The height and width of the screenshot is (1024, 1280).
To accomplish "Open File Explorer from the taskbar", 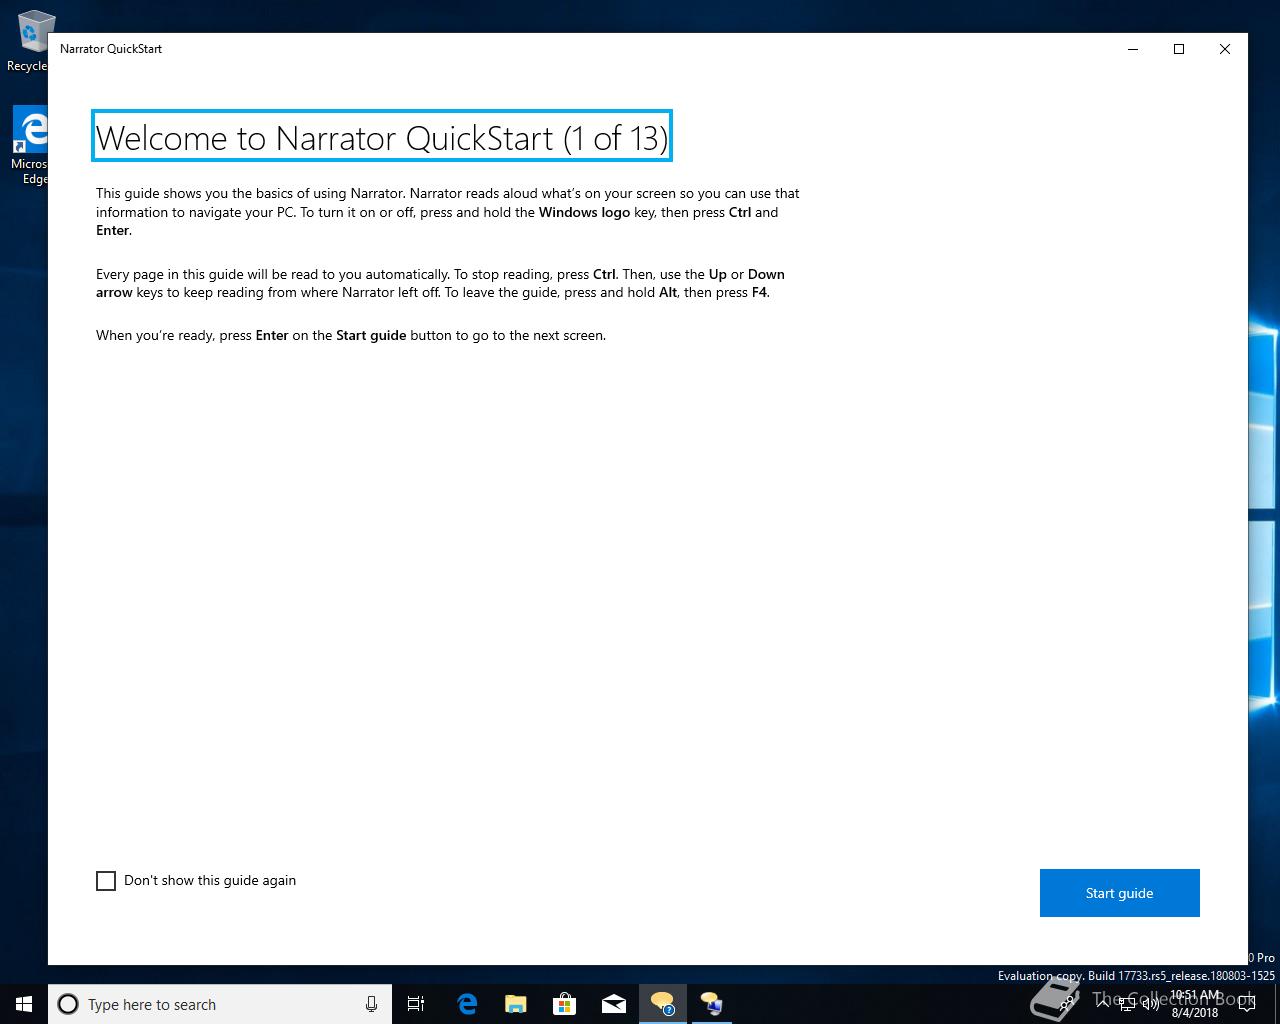I will 516,1004.
